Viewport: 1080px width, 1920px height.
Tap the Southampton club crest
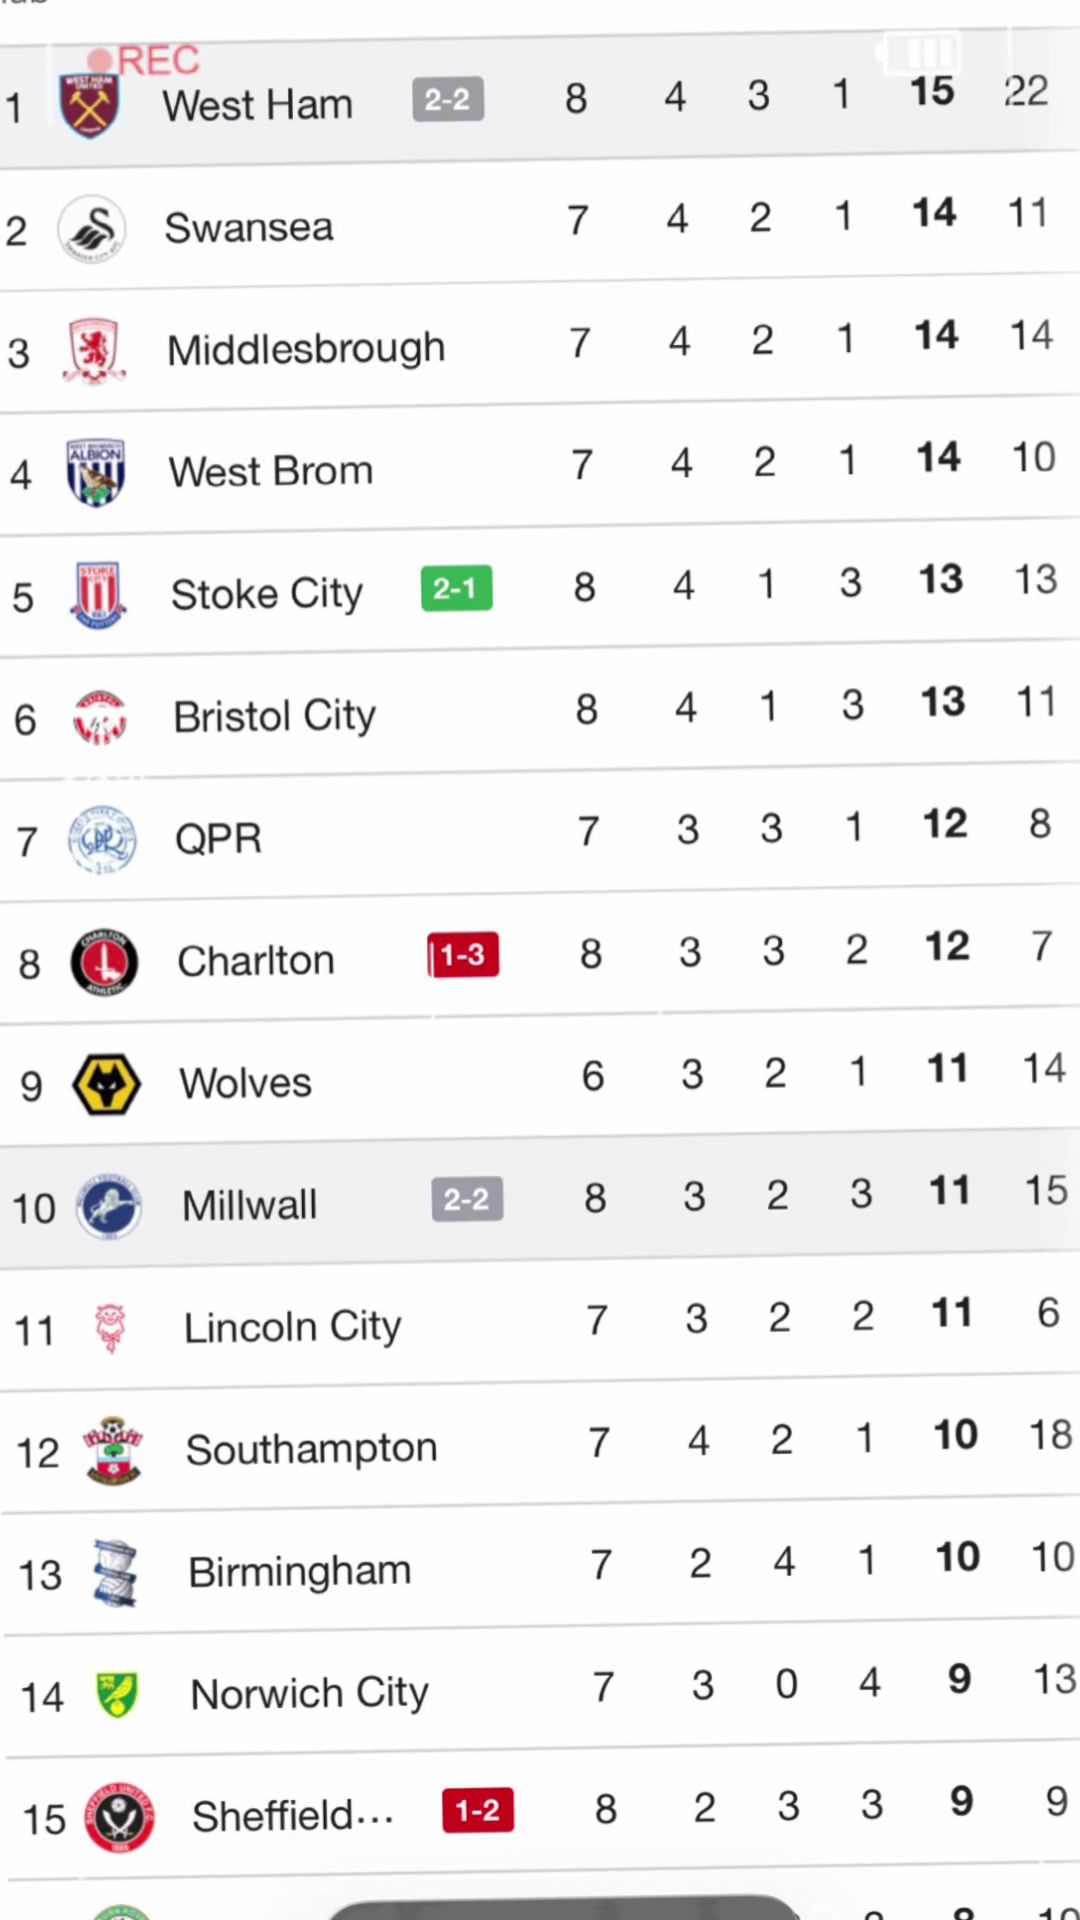(113, 1451)
